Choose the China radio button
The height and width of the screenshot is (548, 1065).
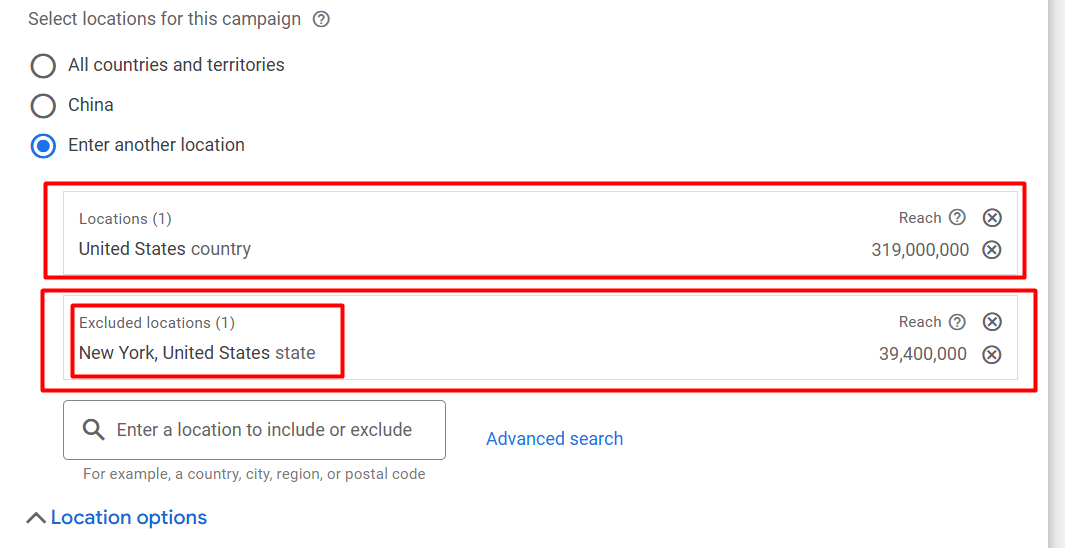point(43,106)
